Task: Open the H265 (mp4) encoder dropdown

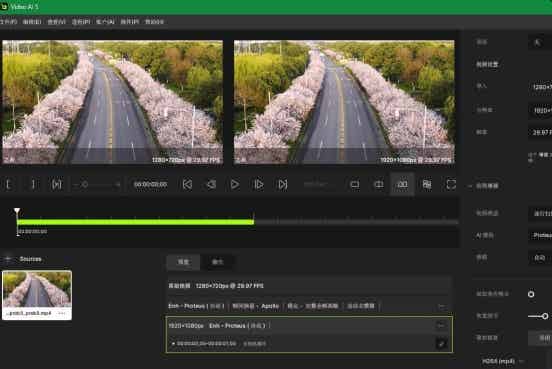Action: (503, 361)
